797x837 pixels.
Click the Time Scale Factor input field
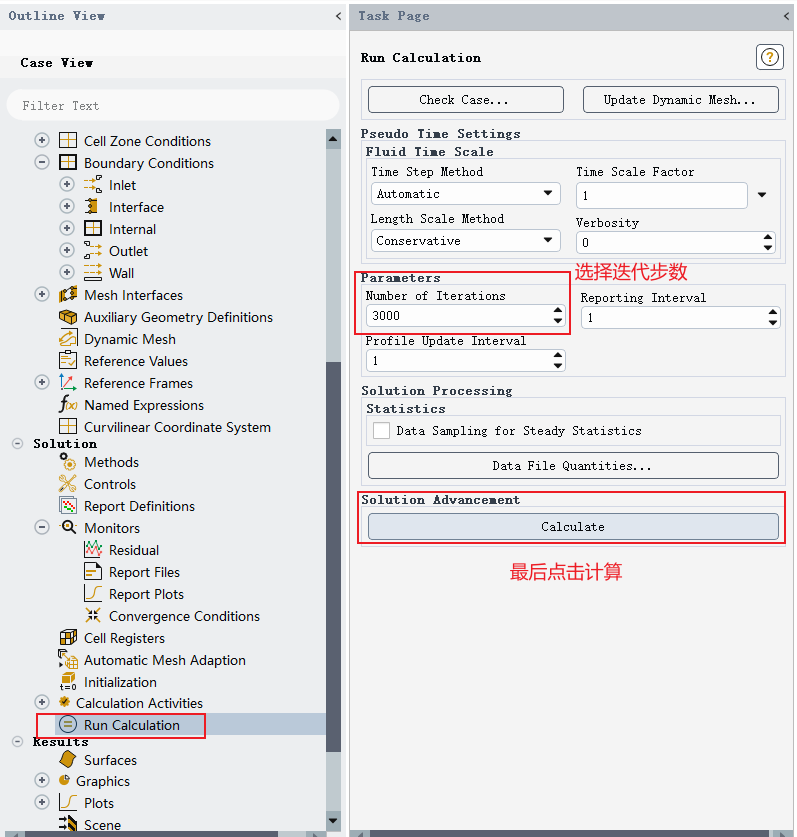[x=661, y=195]
